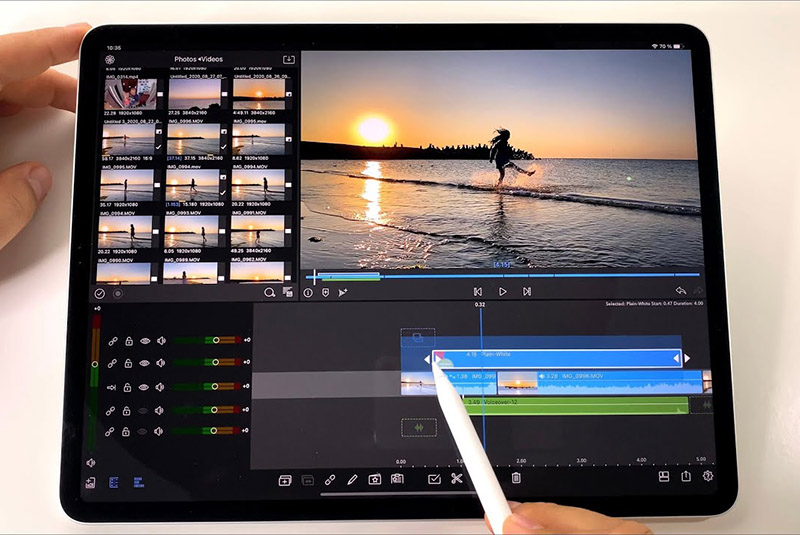The image size is (800, 535).
Task: Toggle link on the fourth track
Action: tap(112, 409)
